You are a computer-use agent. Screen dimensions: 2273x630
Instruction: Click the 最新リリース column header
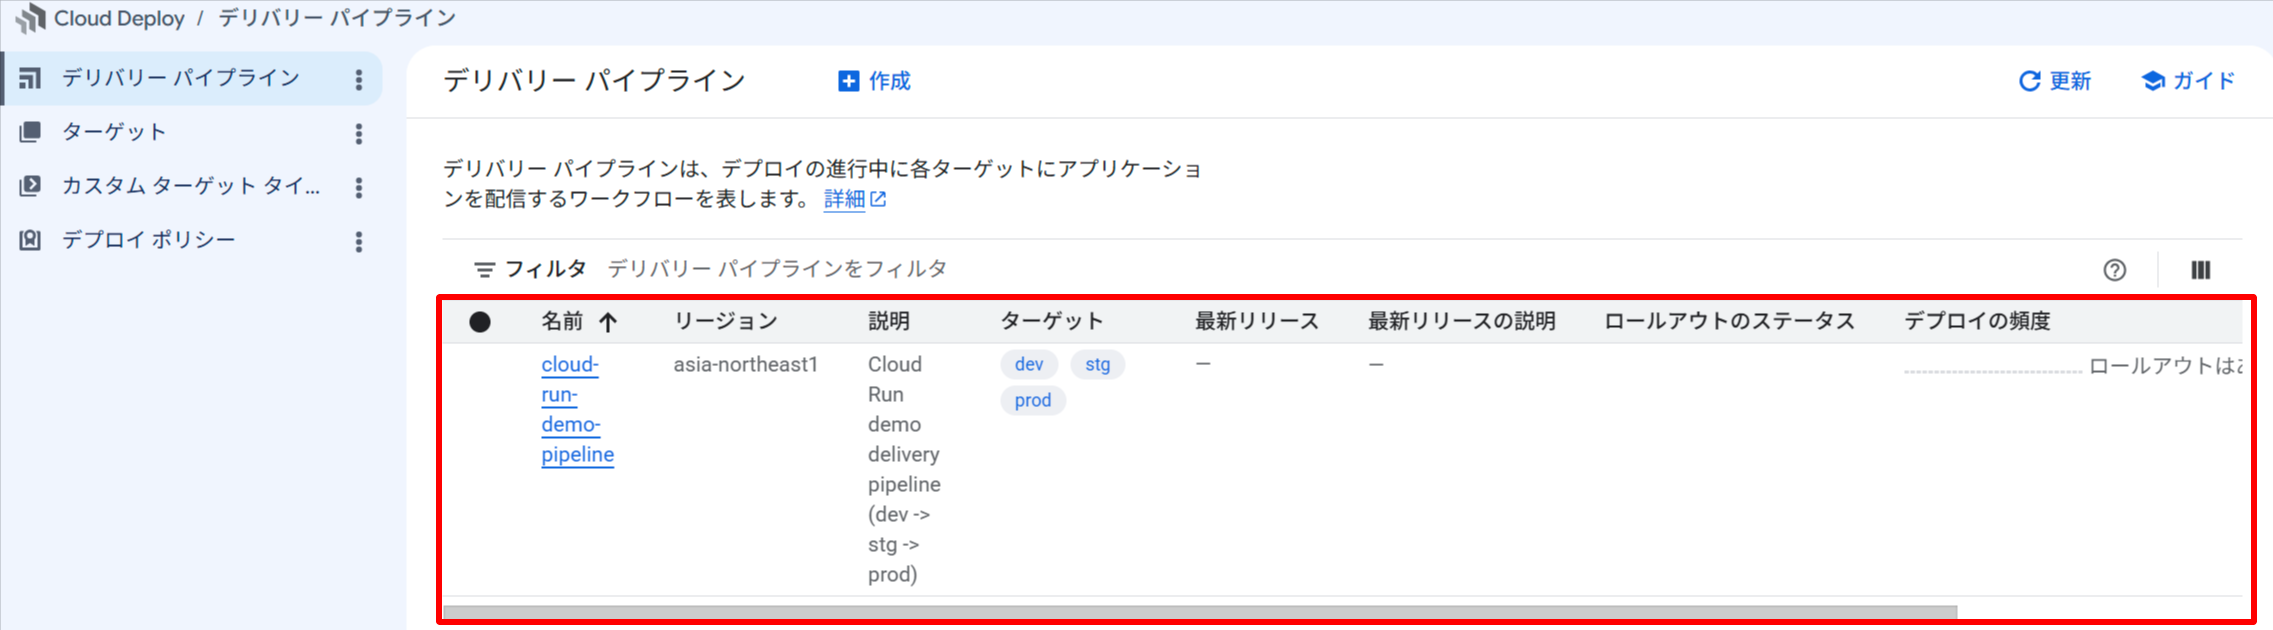pos(1257,321)
